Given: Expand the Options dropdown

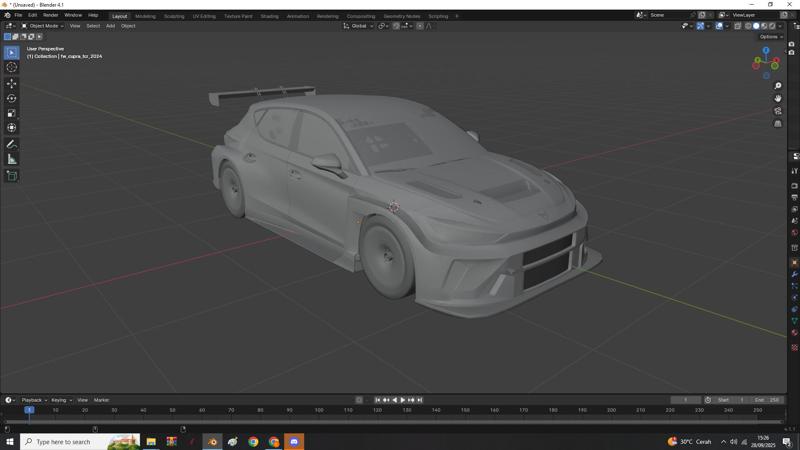Looking at the screenshot, I should pyautogui.click(x=770, y=37).
